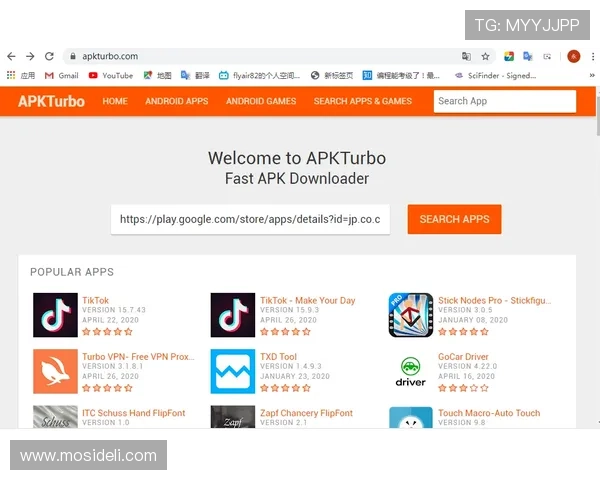Click the browser reload button
The width and height of the screenshot is (600, 480).
pos(48,57)
